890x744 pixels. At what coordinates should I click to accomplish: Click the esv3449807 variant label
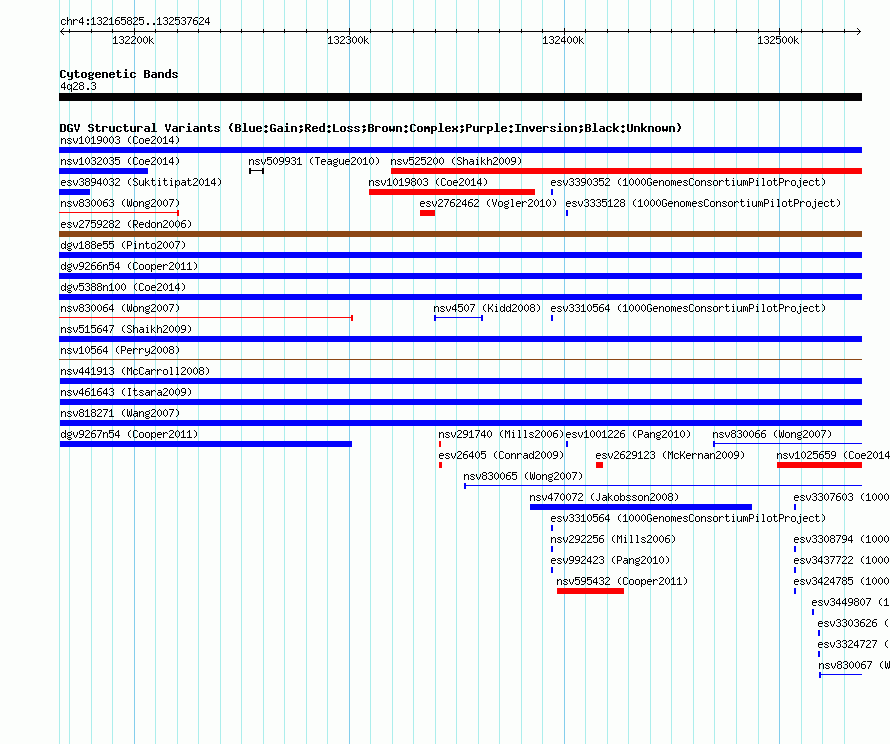click(x=850, y=602)
